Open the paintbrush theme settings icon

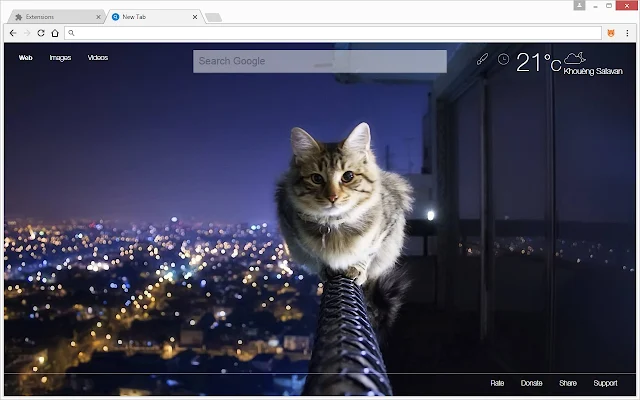[x=482, y=59]
